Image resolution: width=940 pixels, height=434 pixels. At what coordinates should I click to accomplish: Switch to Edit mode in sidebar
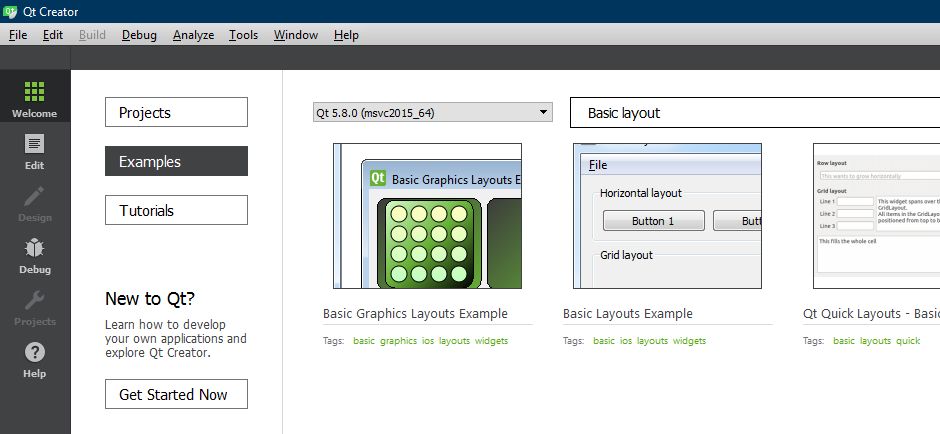(x=34, y=146)
